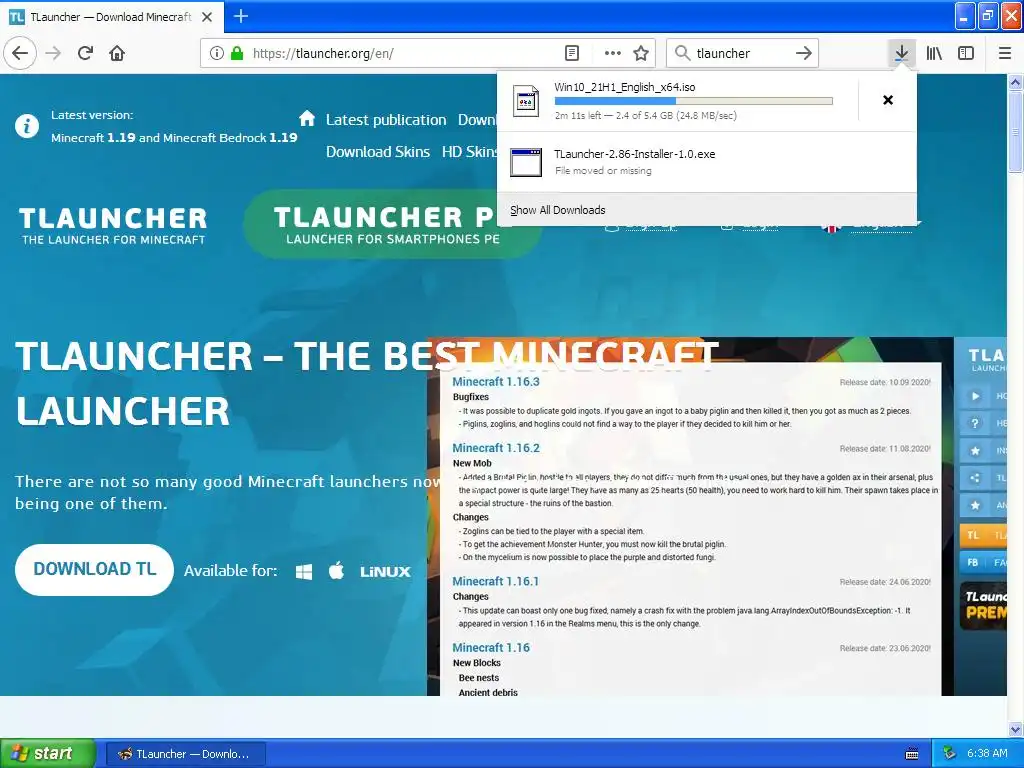Open Windows Start menu

[48, 753]
